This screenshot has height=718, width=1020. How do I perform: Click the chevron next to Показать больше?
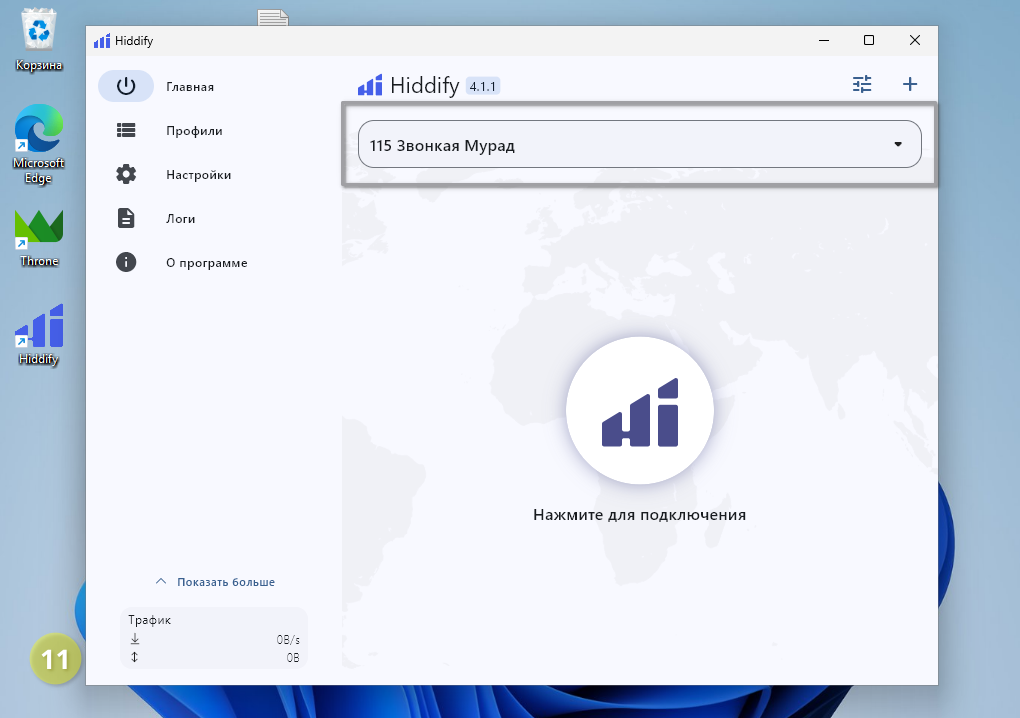(161, 581)
